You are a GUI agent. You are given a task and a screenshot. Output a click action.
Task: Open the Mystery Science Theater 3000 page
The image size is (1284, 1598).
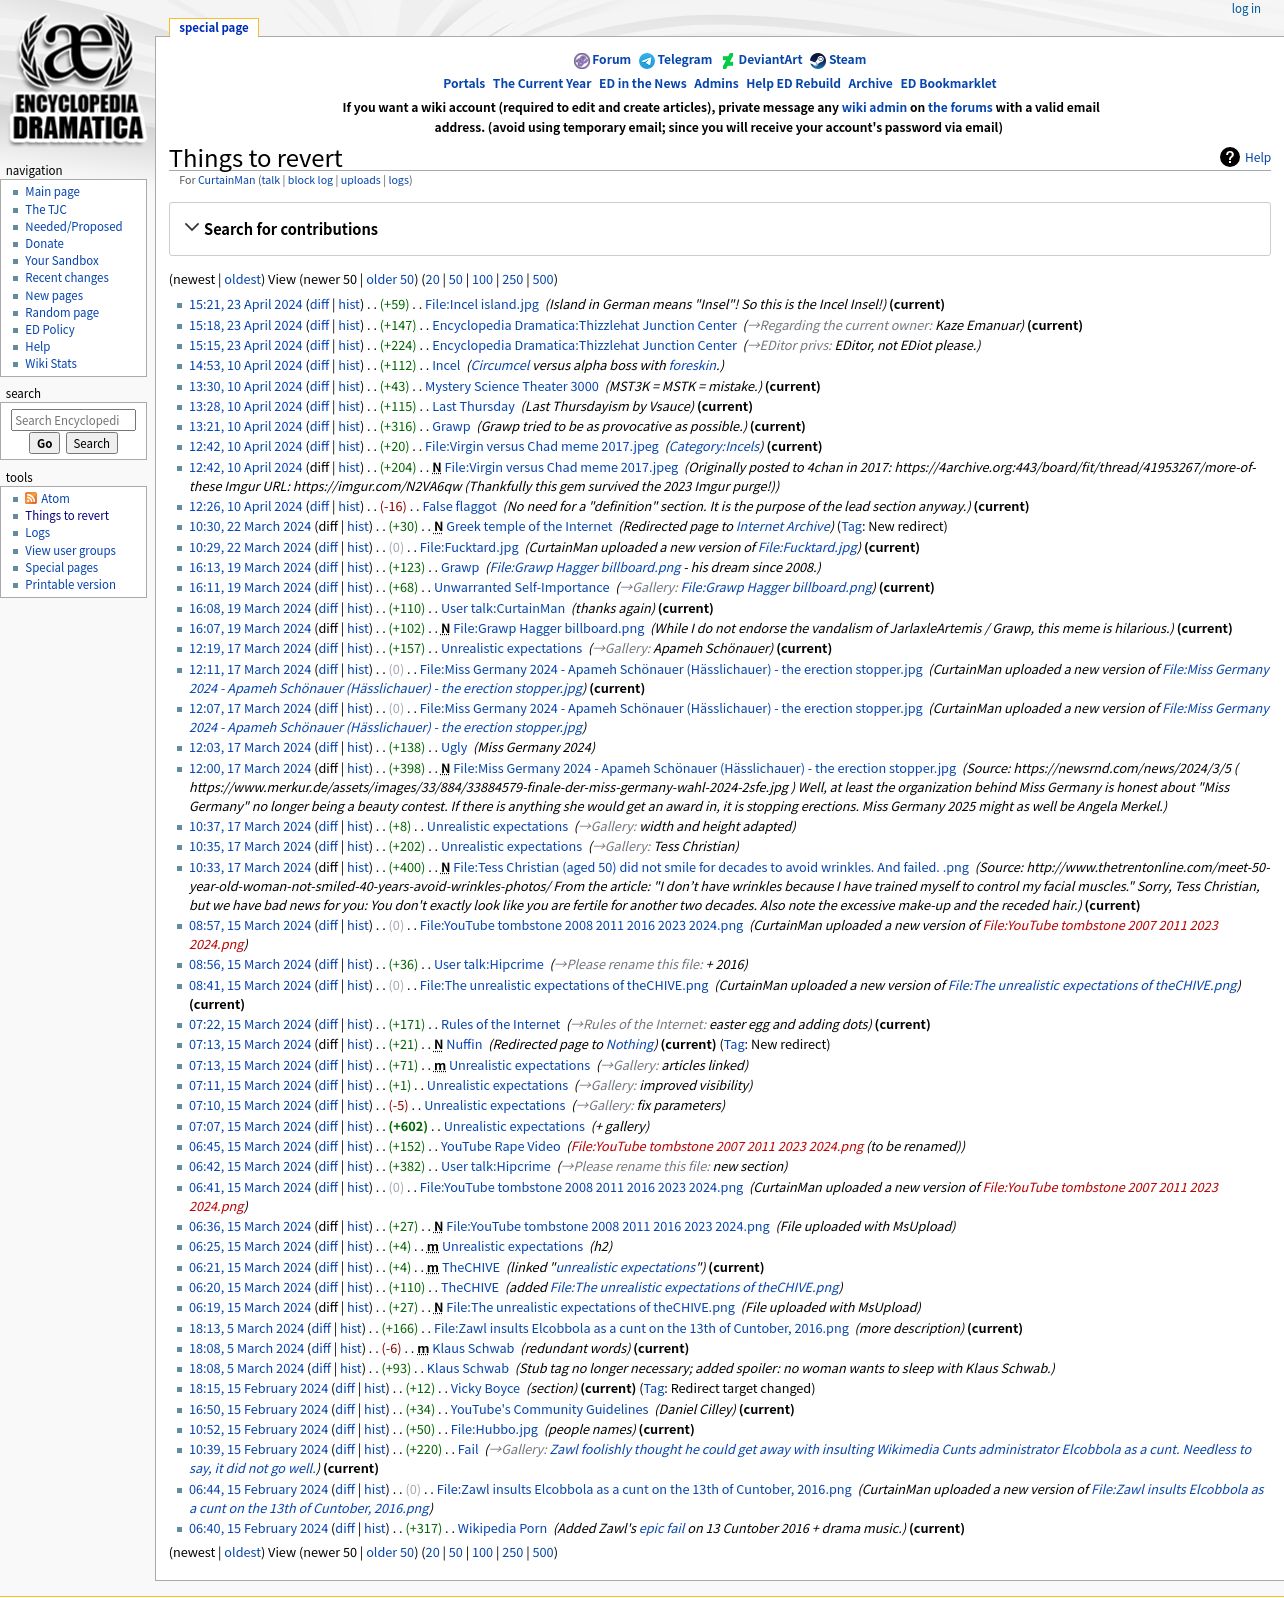[512, 386]
